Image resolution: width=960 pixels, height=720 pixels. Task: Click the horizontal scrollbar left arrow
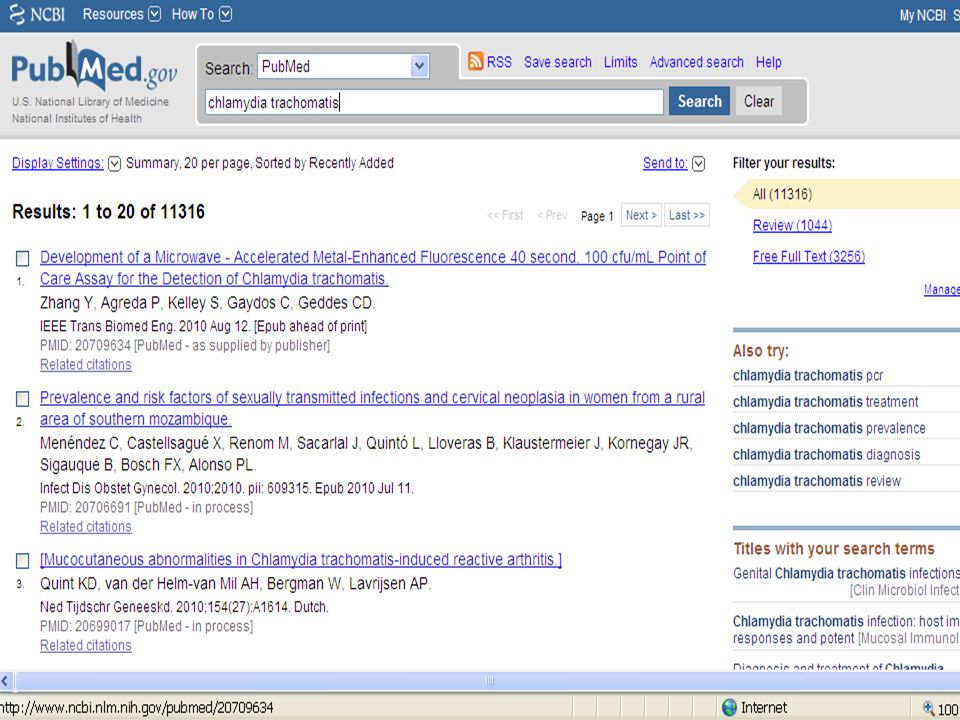coord(6,681)
